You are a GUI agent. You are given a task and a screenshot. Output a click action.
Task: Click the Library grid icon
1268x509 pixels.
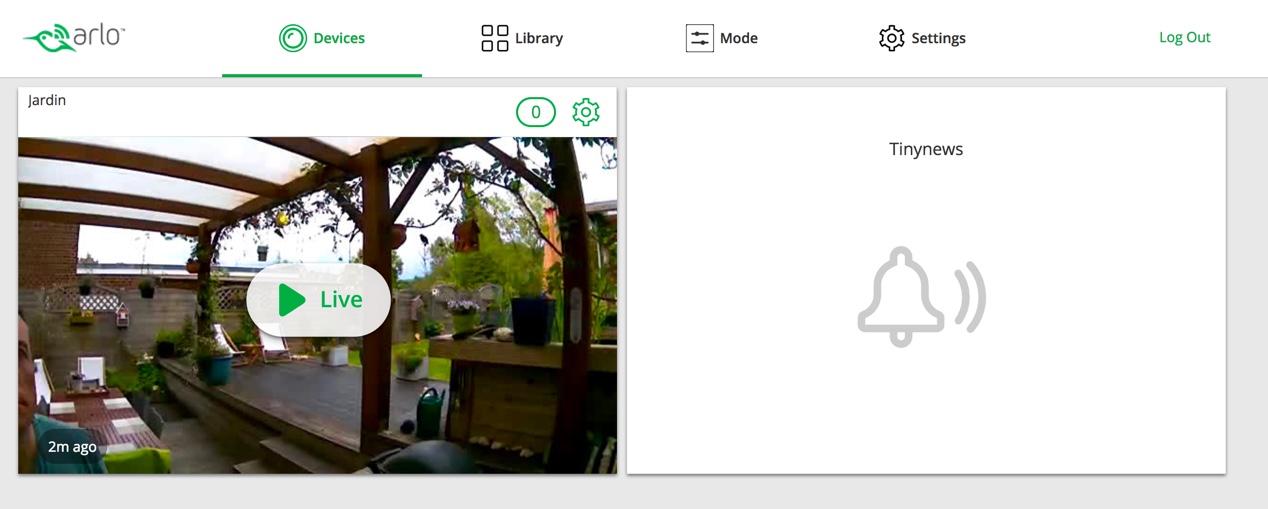pyautogui.click(x=494, y=38)
